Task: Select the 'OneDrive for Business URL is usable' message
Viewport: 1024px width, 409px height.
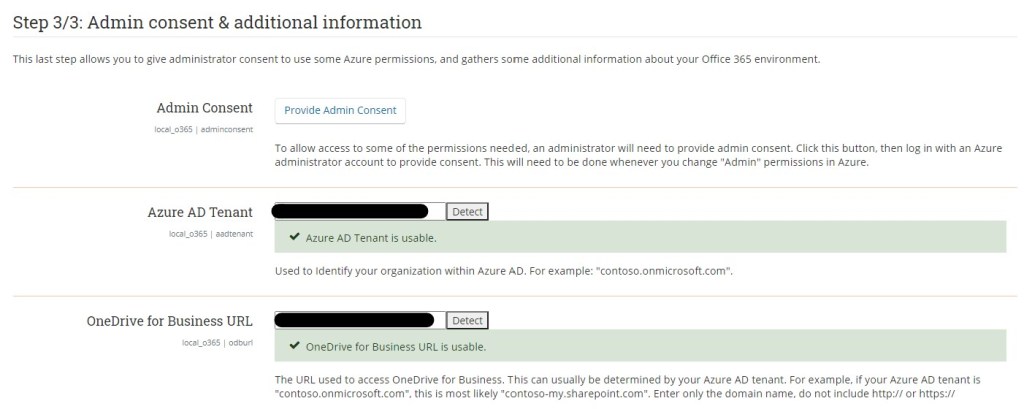Action: point(395,347)
